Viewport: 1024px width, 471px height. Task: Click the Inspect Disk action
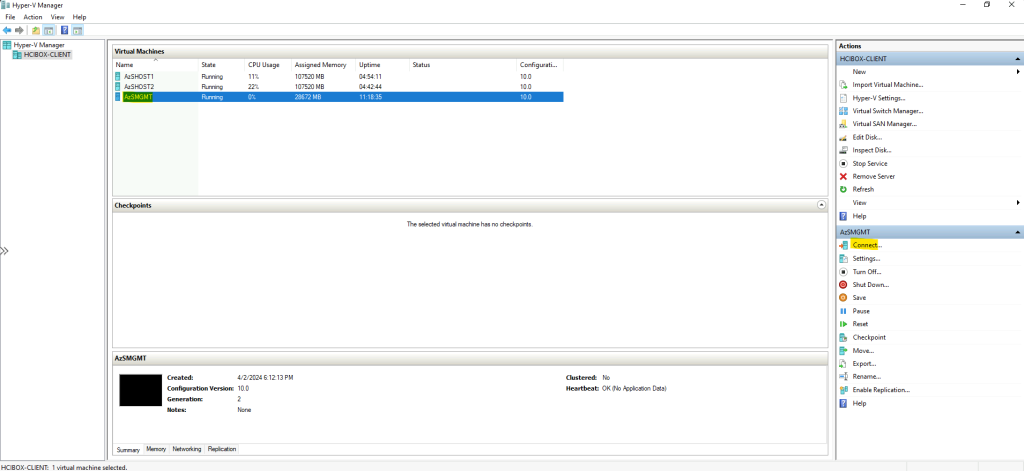click(871, 150)
